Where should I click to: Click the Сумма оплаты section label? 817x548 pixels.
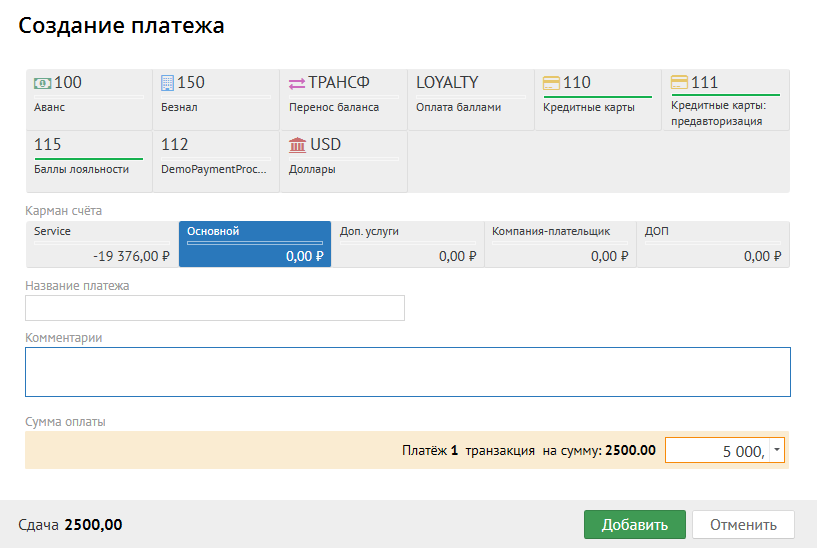pos(65,422)
